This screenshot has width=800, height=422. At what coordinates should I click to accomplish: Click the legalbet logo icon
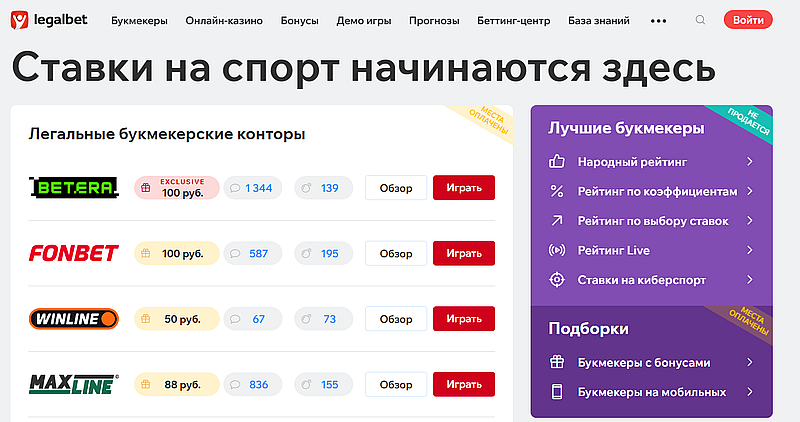[x=19, y=20]
